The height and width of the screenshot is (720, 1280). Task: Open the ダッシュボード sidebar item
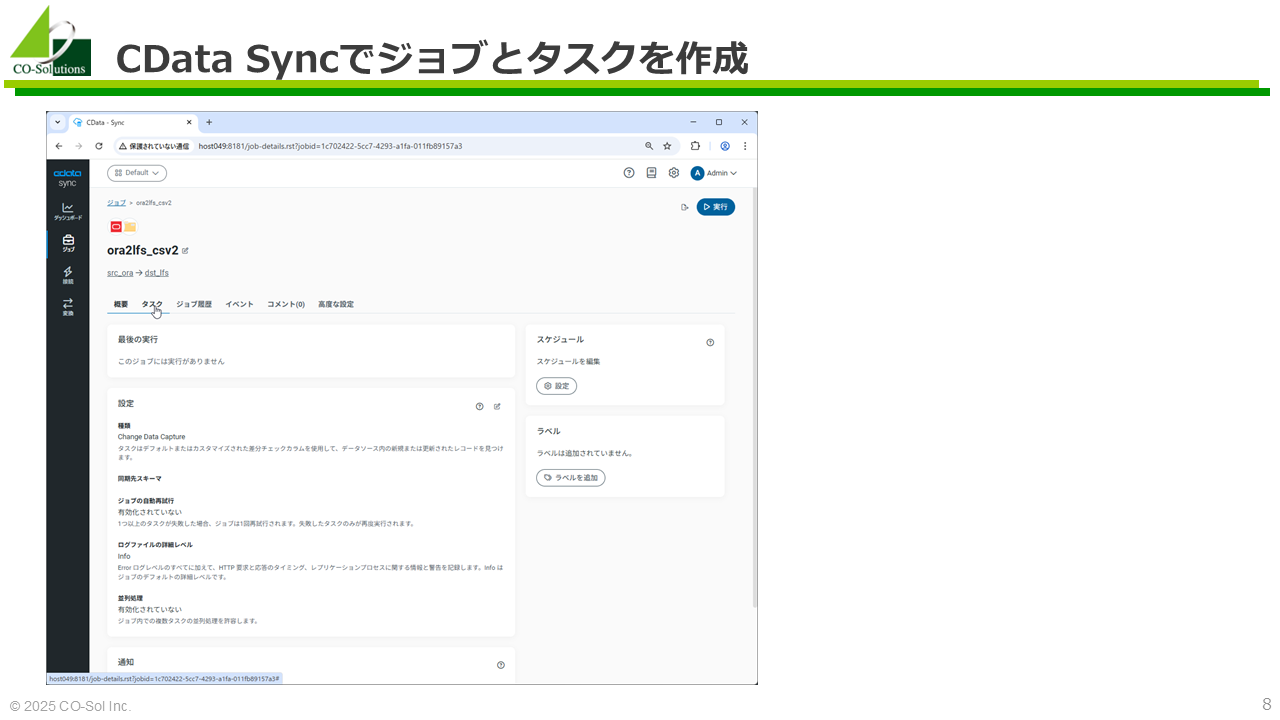click(x=68, y=211)
